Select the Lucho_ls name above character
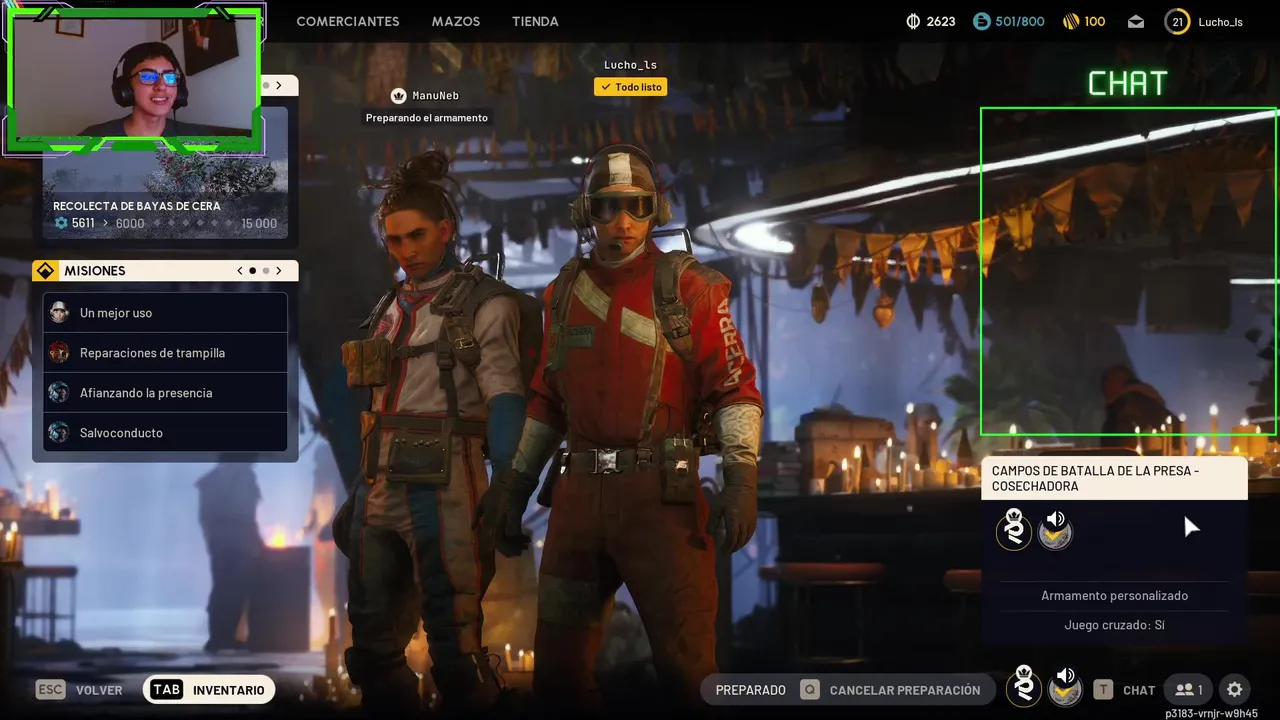 point(631,65)
